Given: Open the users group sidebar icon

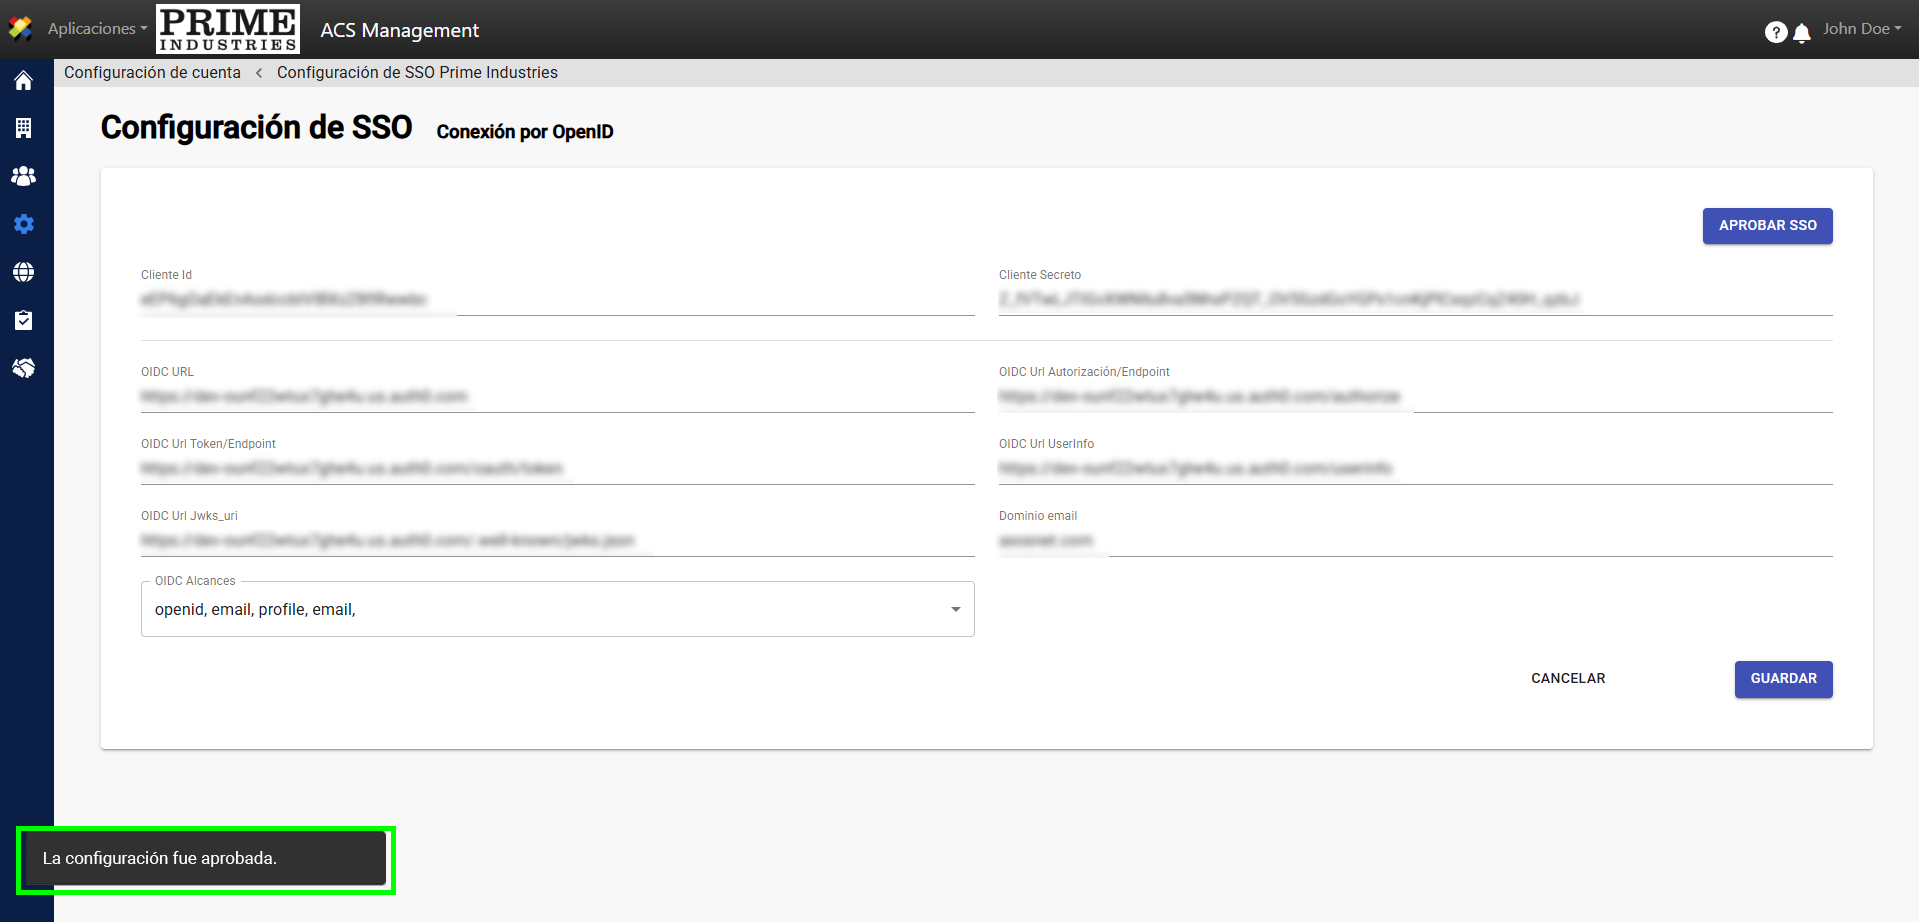Looking at the screenshot, I should (24, 176).
